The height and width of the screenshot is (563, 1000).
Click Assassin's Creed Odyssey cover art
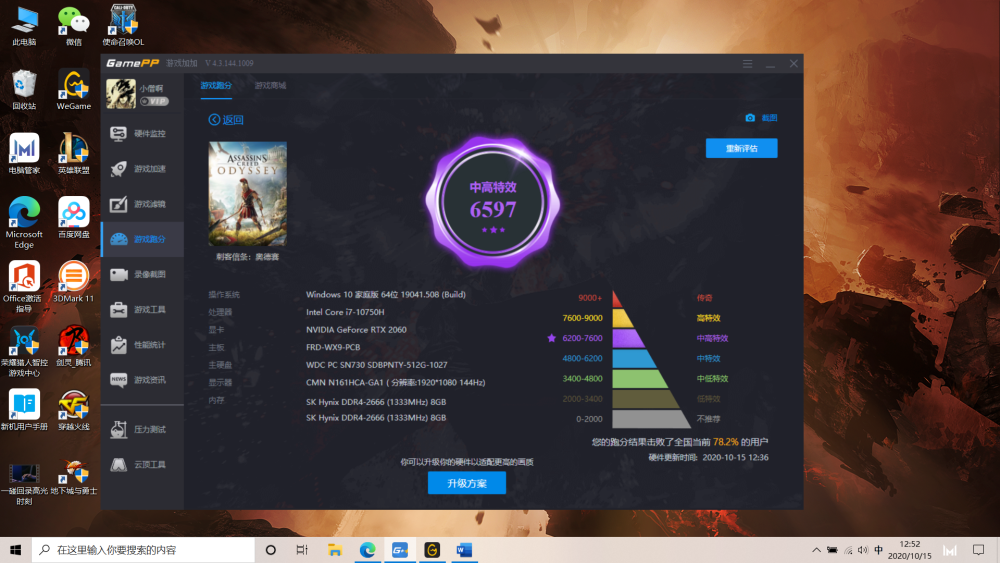247,194
